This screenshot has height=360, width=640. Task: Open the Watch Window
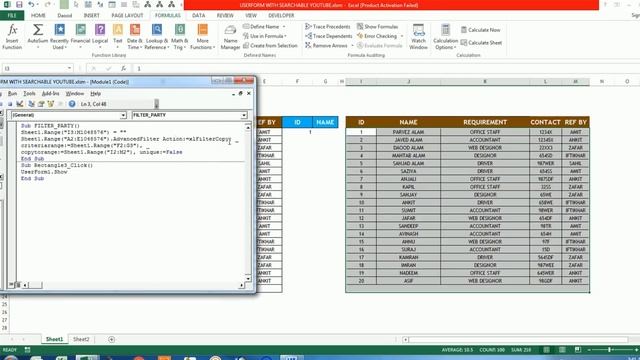(x=418, y=37)
